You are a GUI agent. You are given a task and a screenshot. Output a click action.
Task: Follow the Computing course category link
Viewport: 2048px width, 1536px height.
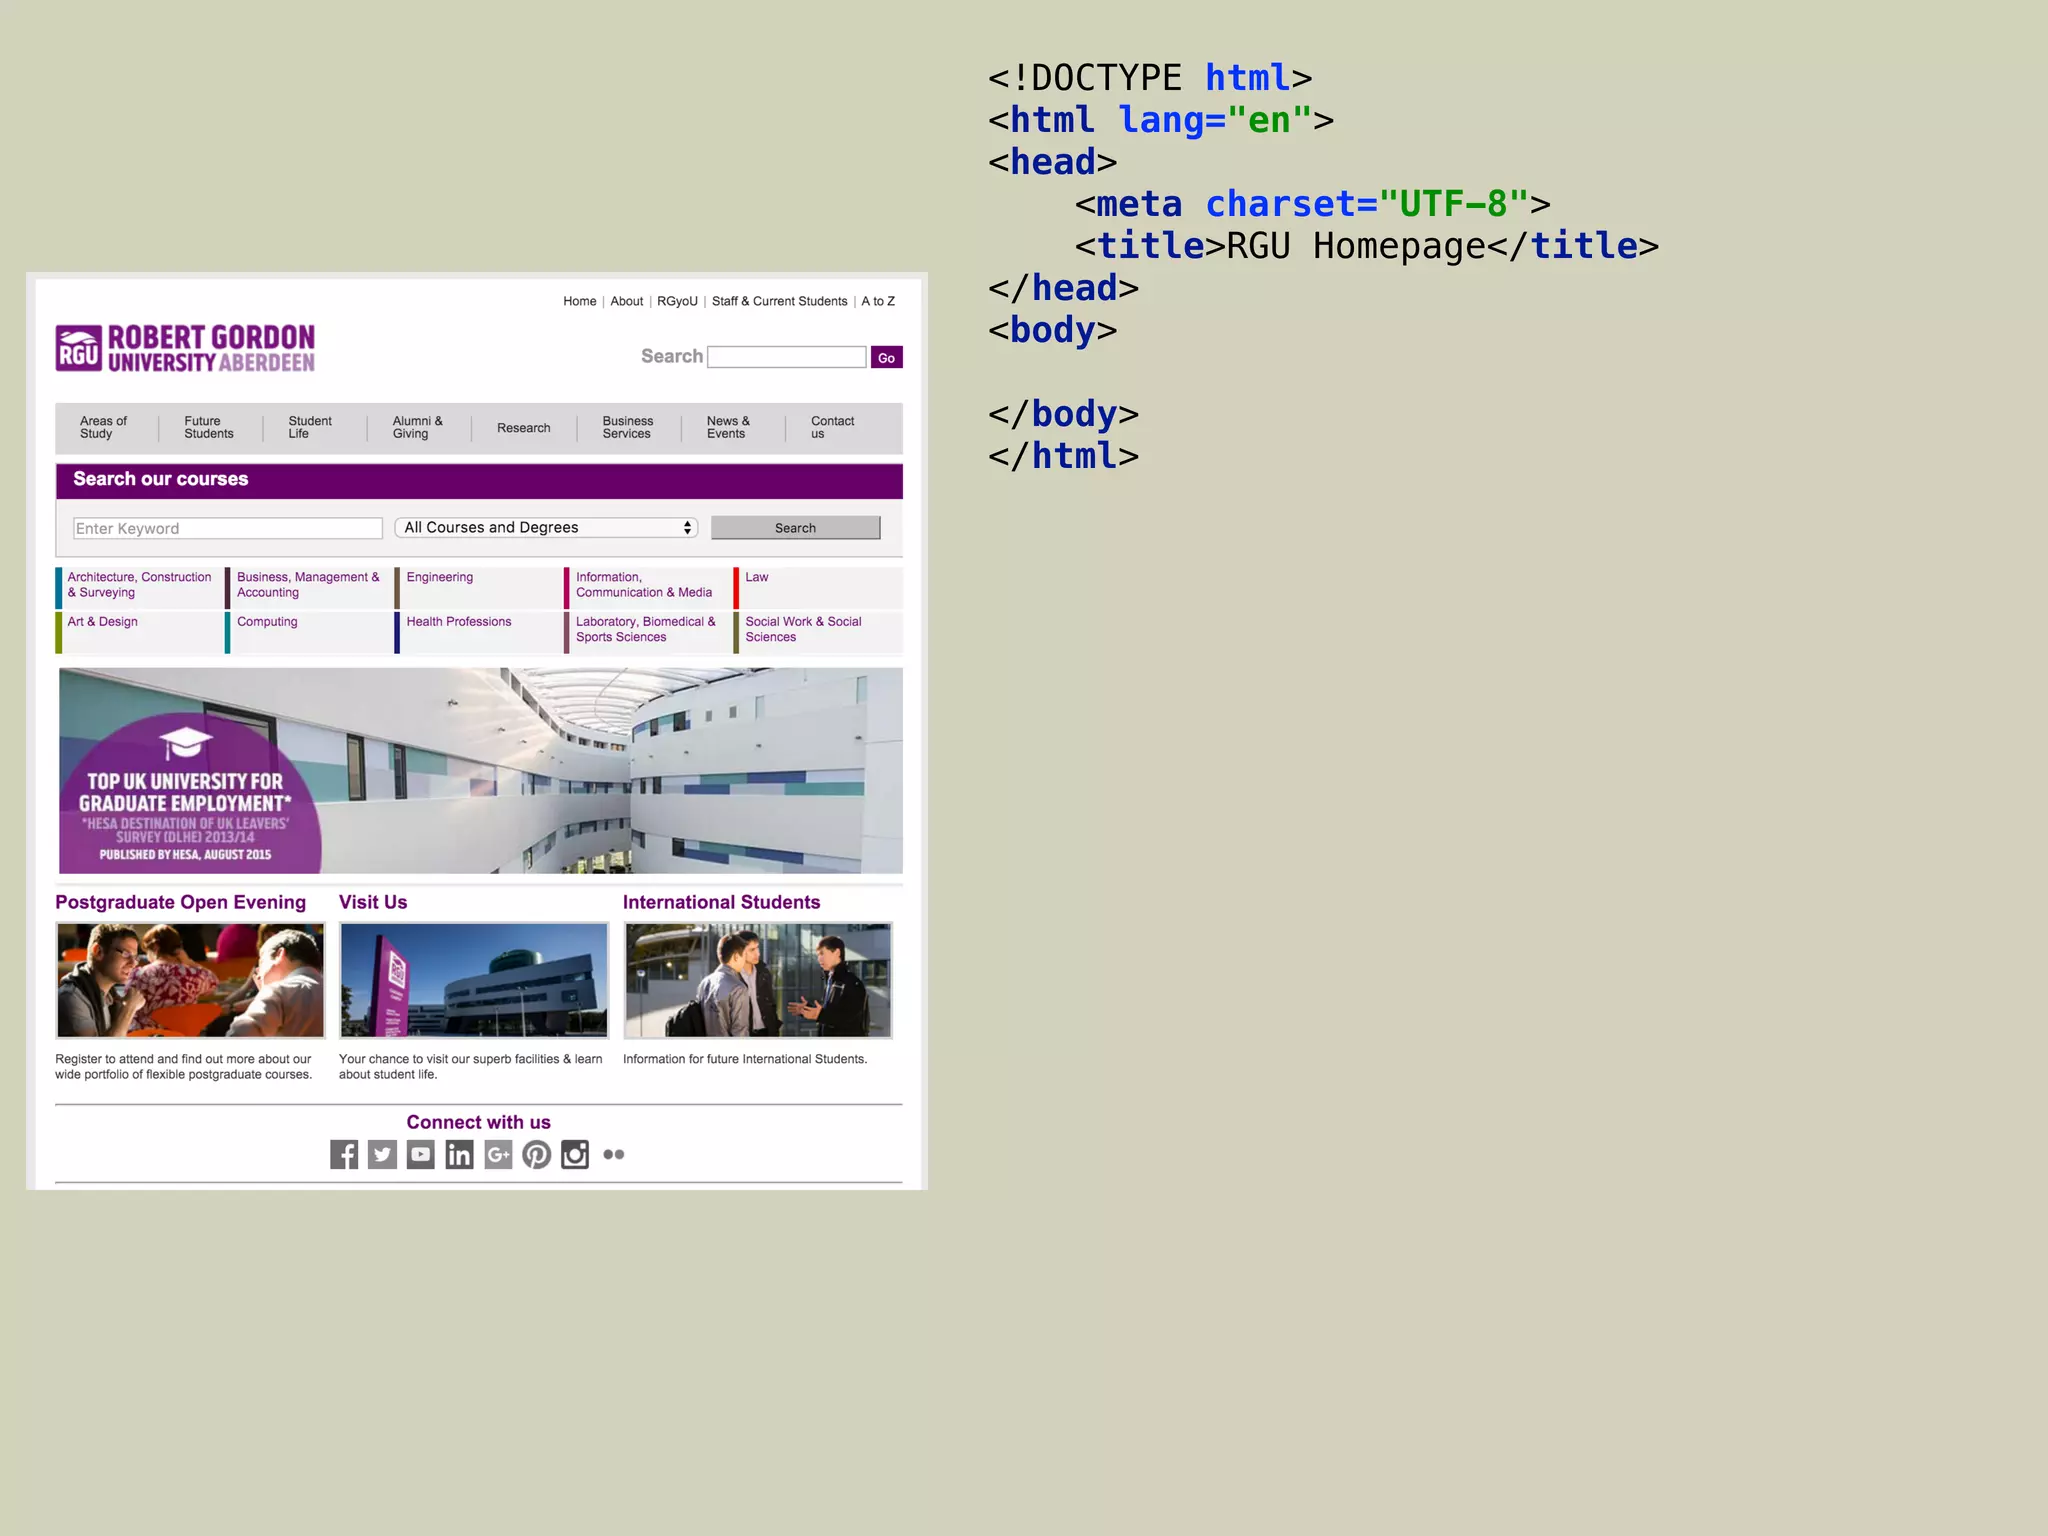pos(267,622)
